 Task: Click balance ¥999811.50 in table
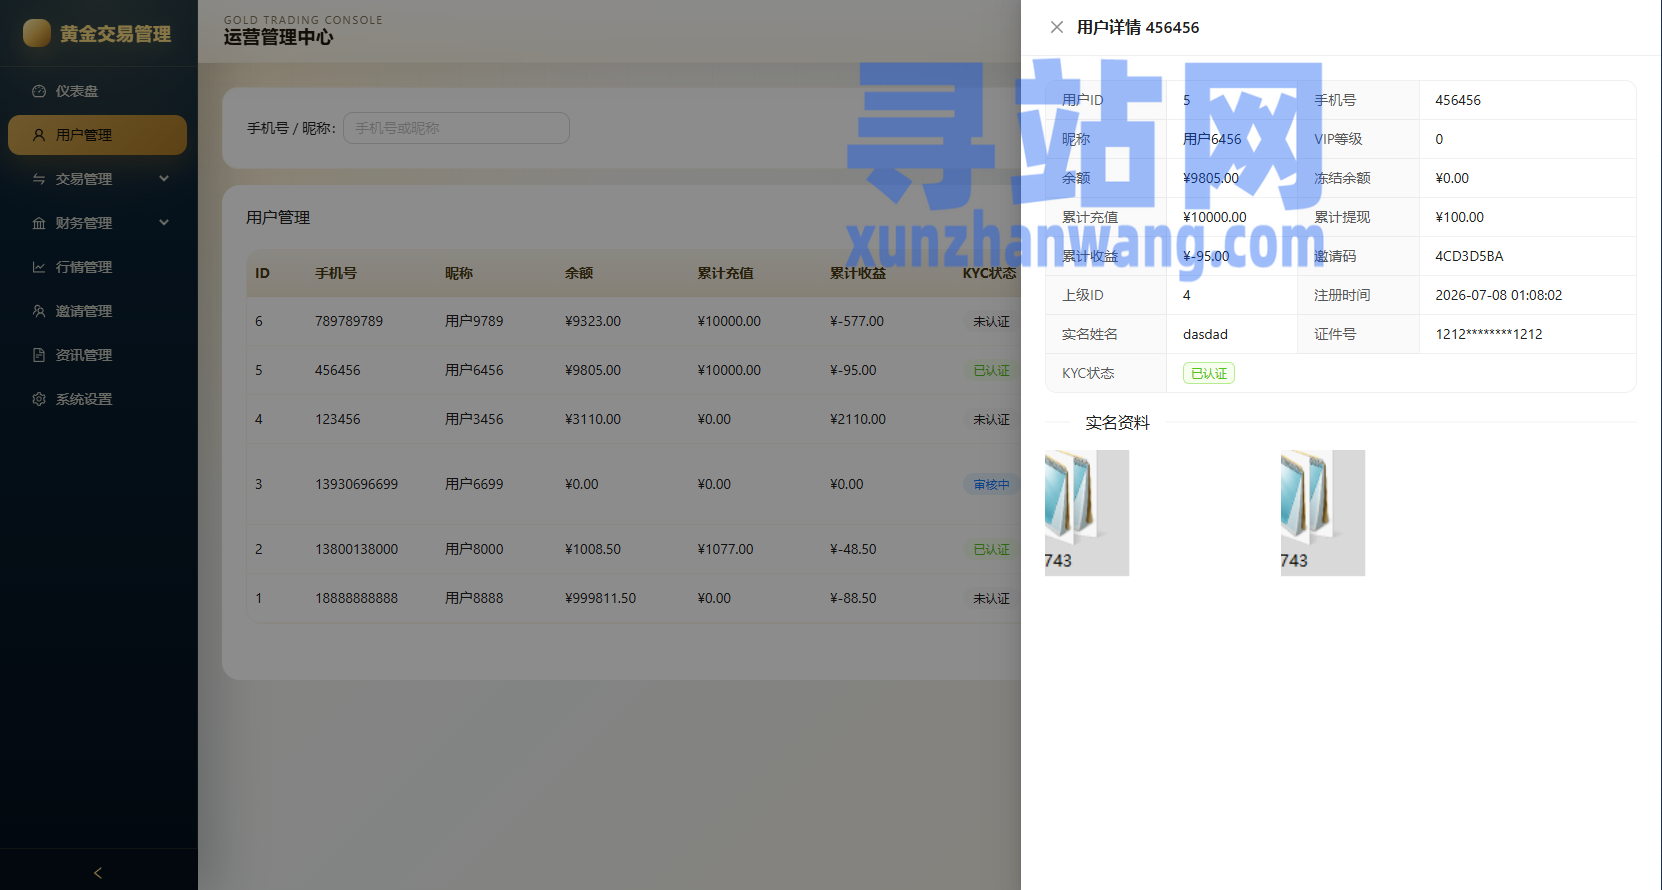(600, 598)
